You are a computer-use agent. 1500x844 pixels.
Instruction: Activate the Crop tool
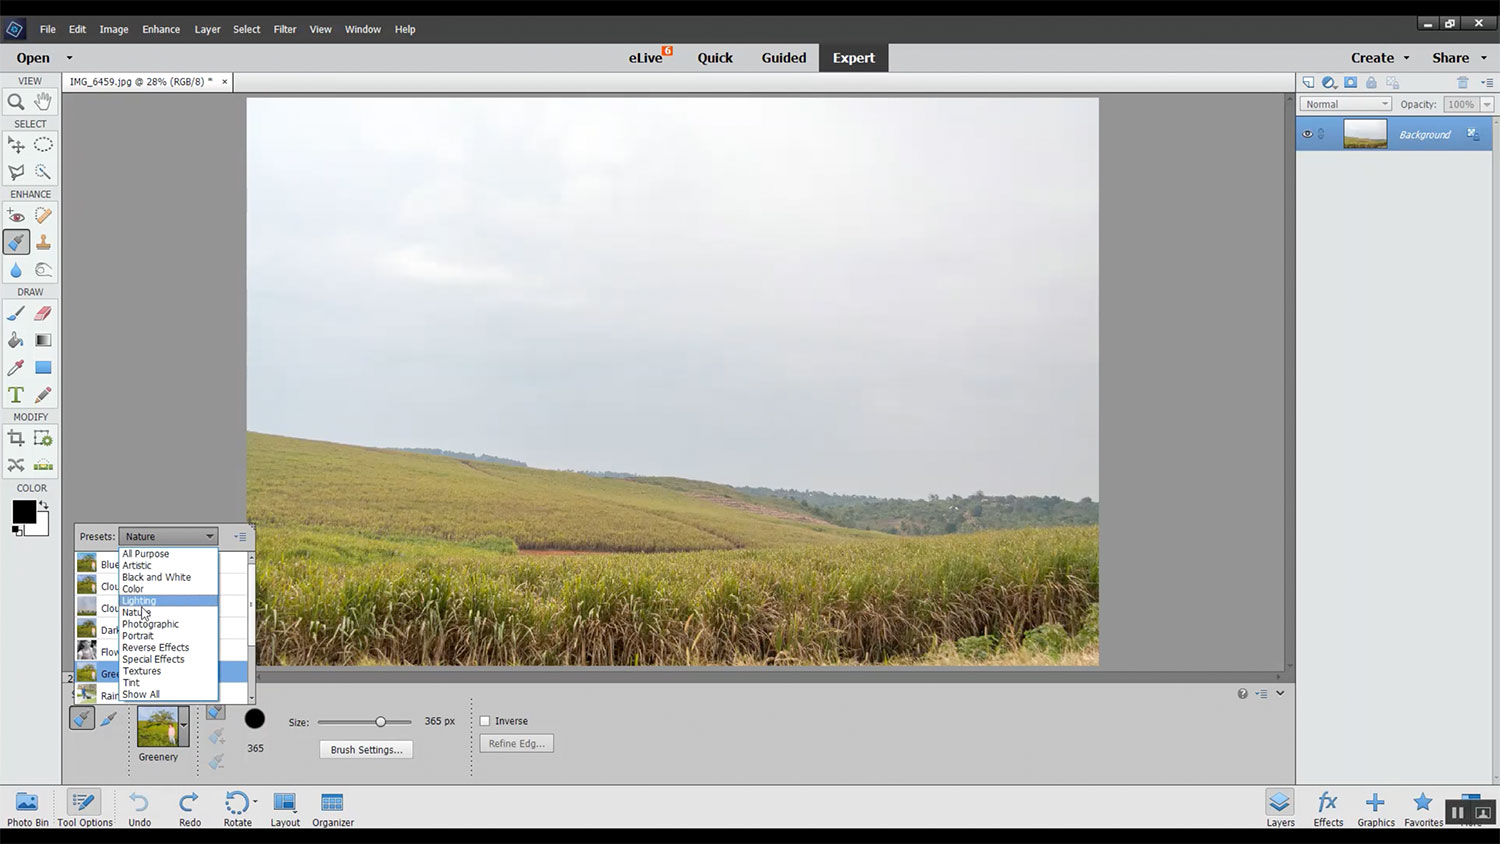coord(16,438)
